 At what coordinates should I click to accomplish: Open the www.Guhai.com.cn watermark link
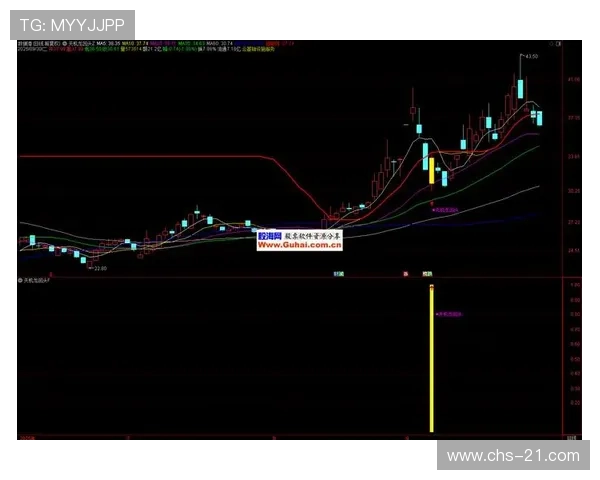pos(299,245)
